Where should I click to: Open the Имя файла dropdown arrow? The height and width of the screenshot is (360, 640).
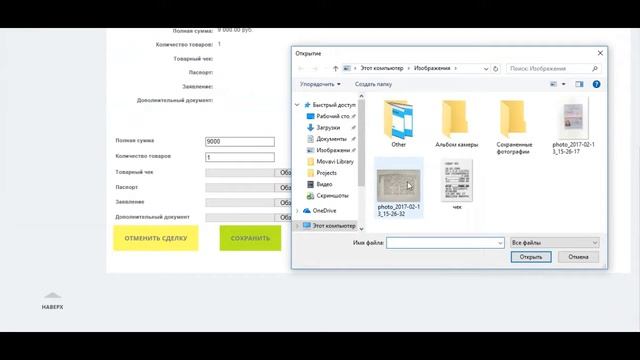click(500, 243)
